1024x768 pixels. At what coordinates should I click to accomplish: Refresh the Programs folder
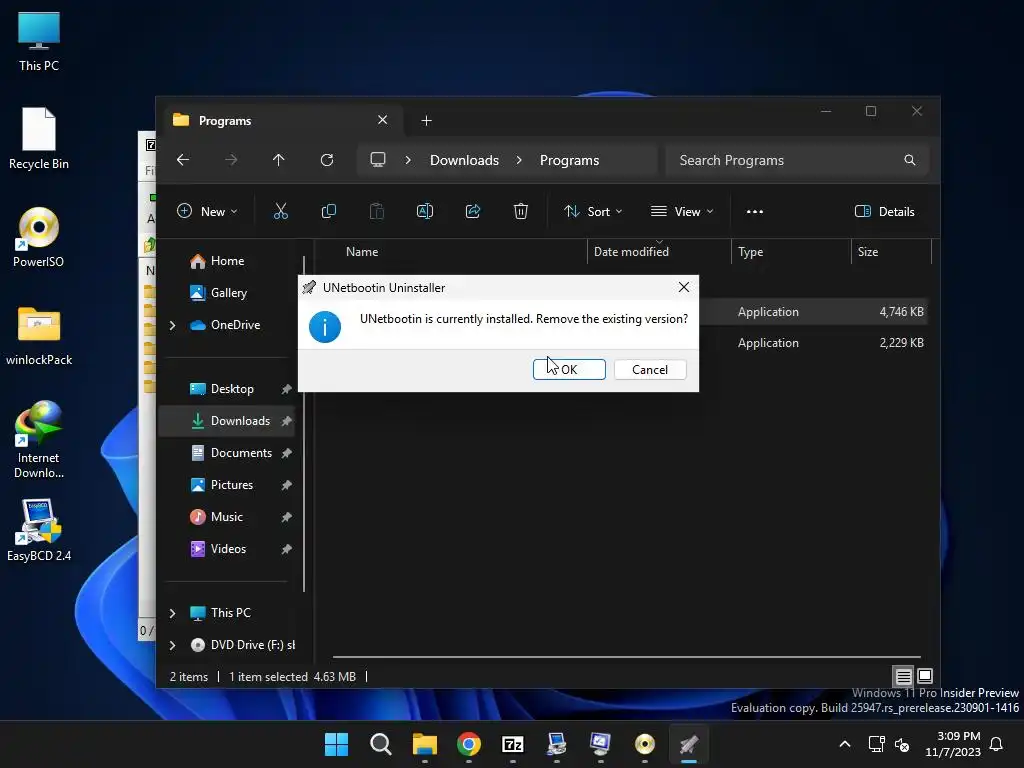[x=327, y=160]
